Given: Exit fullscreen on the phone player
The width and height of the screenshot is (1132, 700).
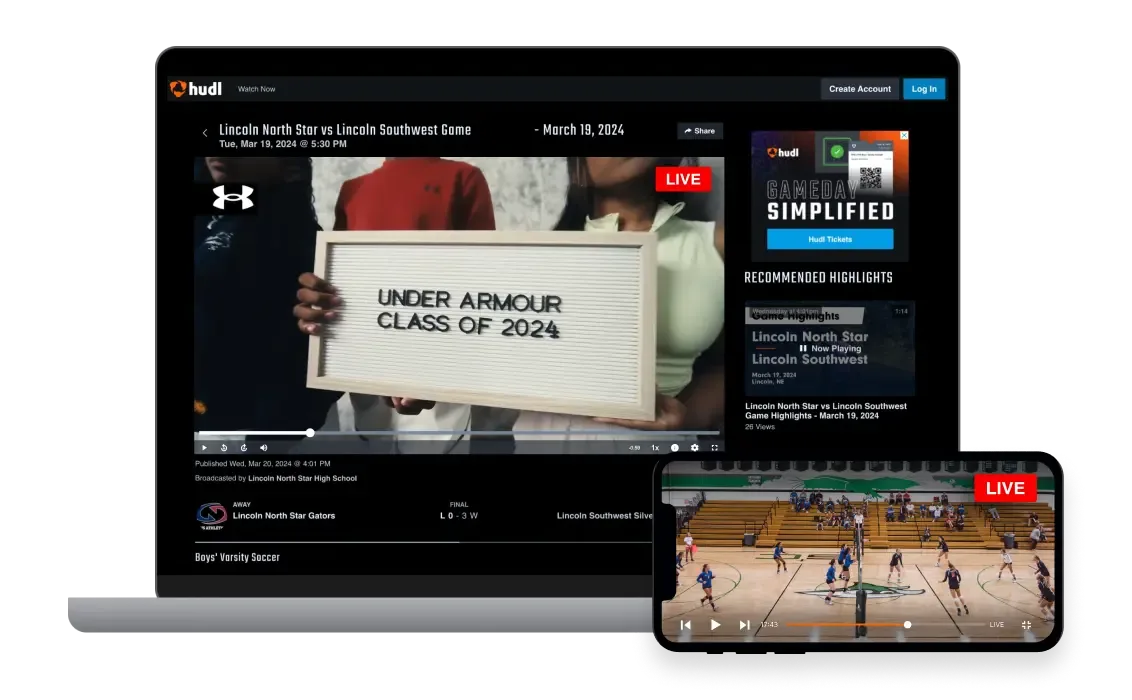Looking at the screenshot, I should click(x=1026, y=625).
